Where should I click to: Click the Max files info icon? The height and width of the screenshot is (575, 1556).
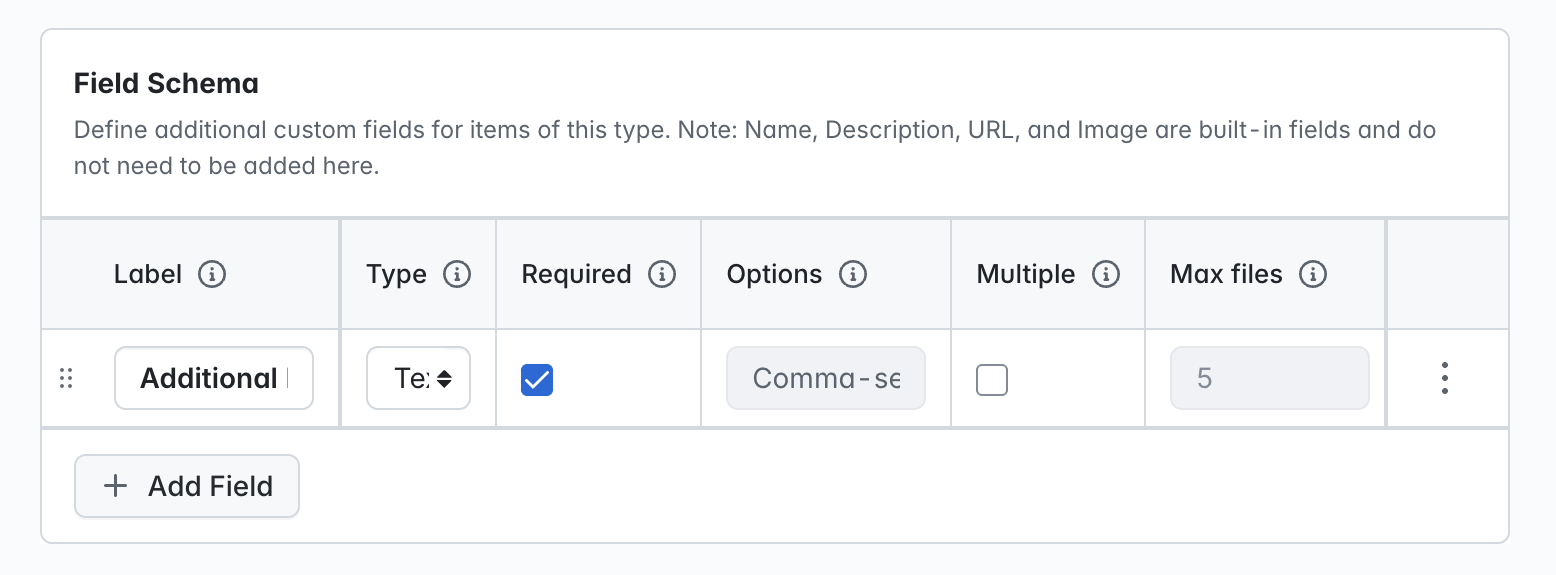pyautogui.click(x=1313, y=274)
